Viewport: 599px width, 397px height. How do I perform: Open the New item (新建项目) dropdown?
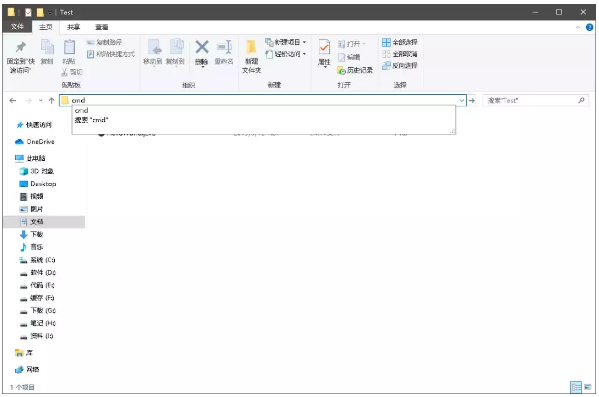click(285, 42)
